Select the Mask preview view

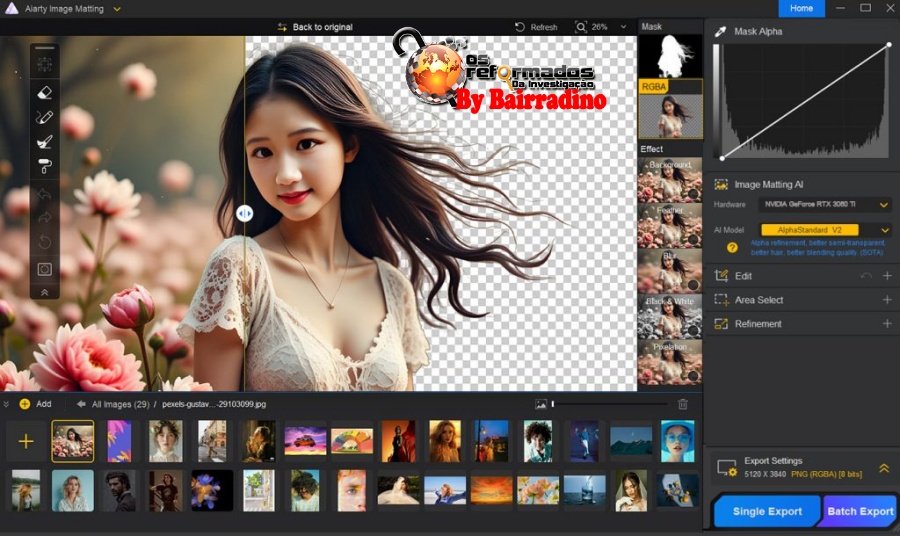tap(670, 56)
